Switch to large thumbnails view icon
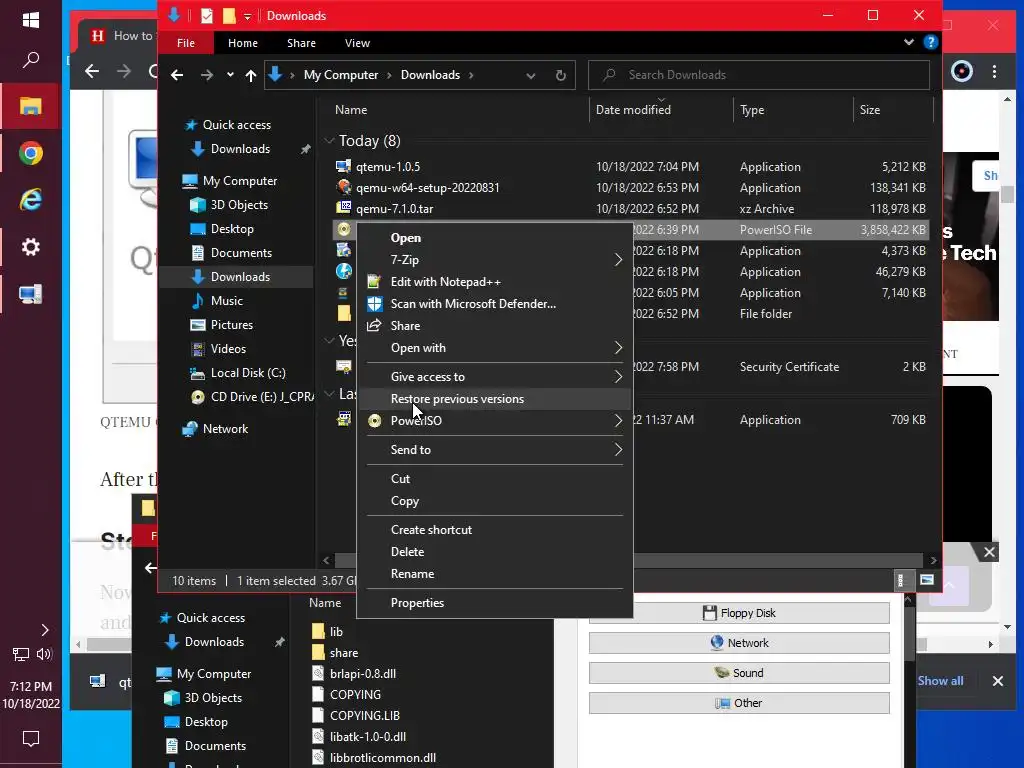The height and width of the screenshot is (768, 1024). 927,580
